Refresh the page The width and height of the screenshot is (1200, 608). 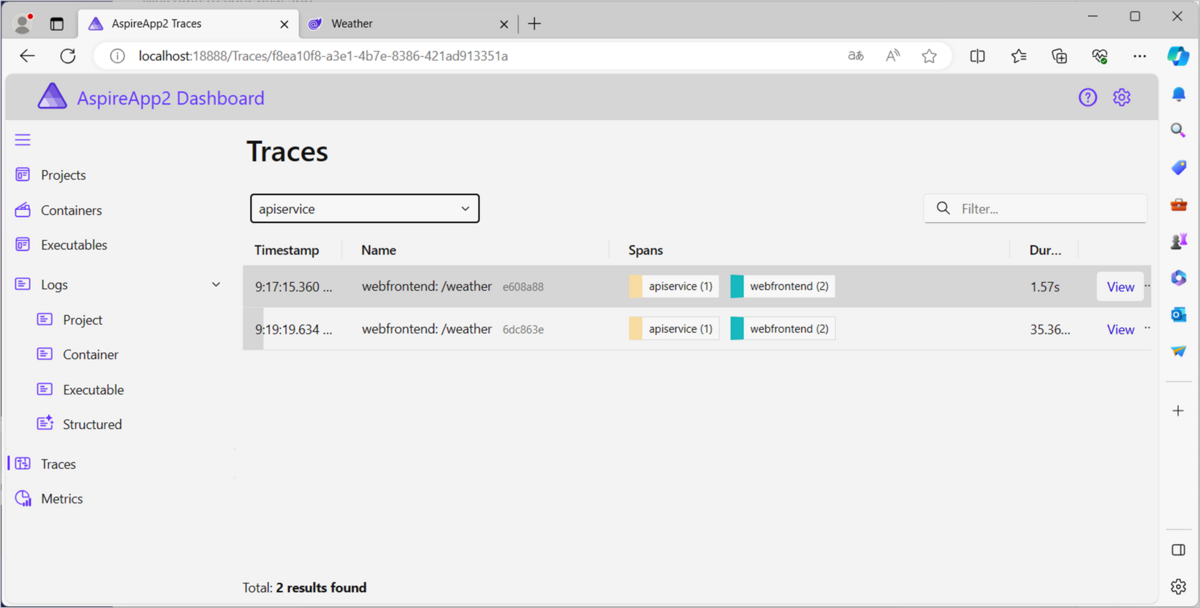68,56
